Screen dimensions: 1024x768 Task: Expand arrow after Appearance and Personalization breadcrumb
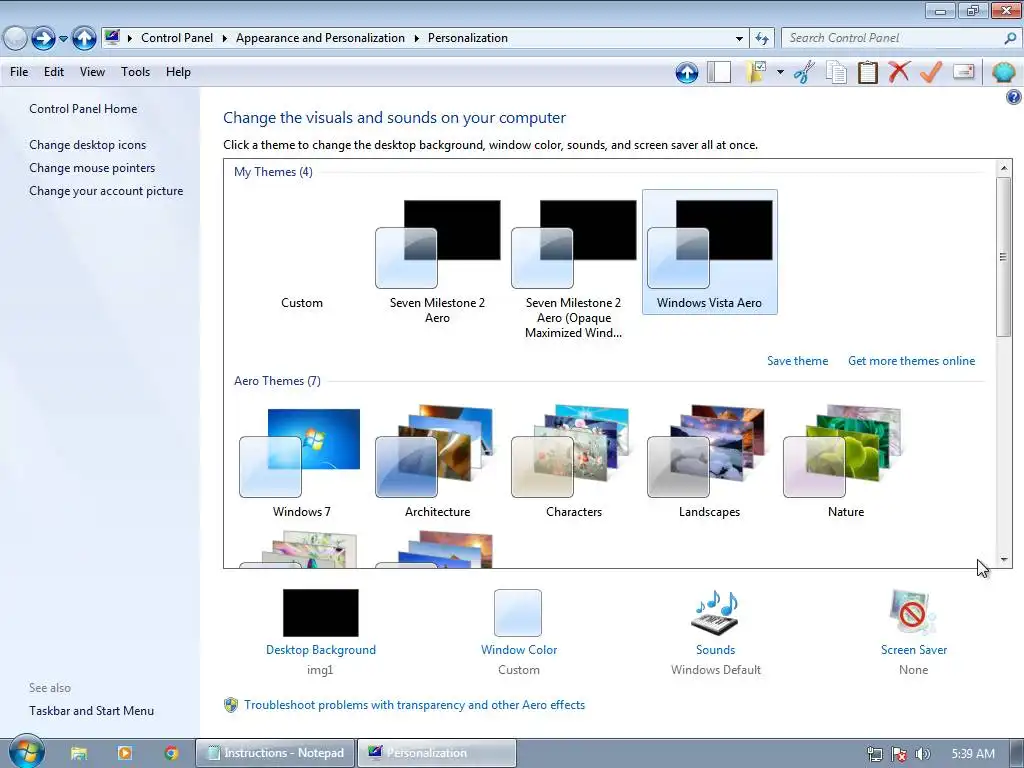pyautogui.click(x=416, y=38)
